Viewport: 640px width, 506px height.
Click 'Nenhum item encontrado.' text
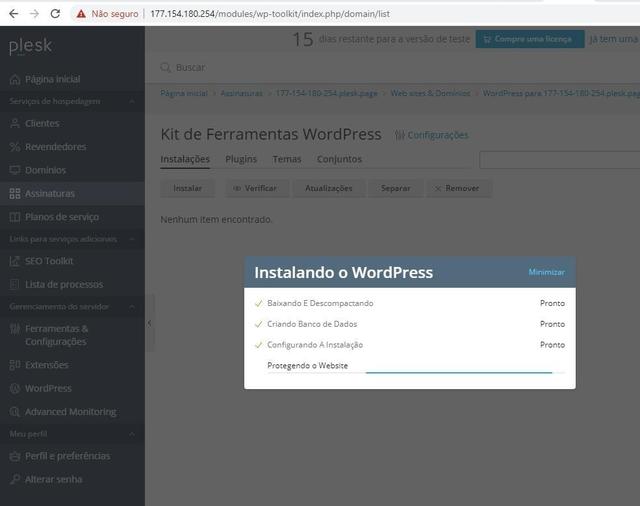point(216,220)
